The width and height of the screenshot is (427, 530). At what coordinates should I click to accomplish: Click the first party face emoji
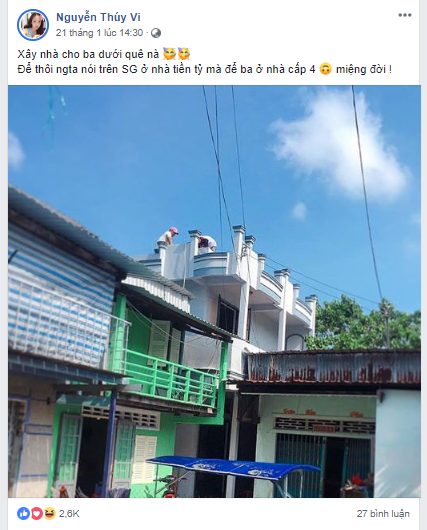point(169,54)
